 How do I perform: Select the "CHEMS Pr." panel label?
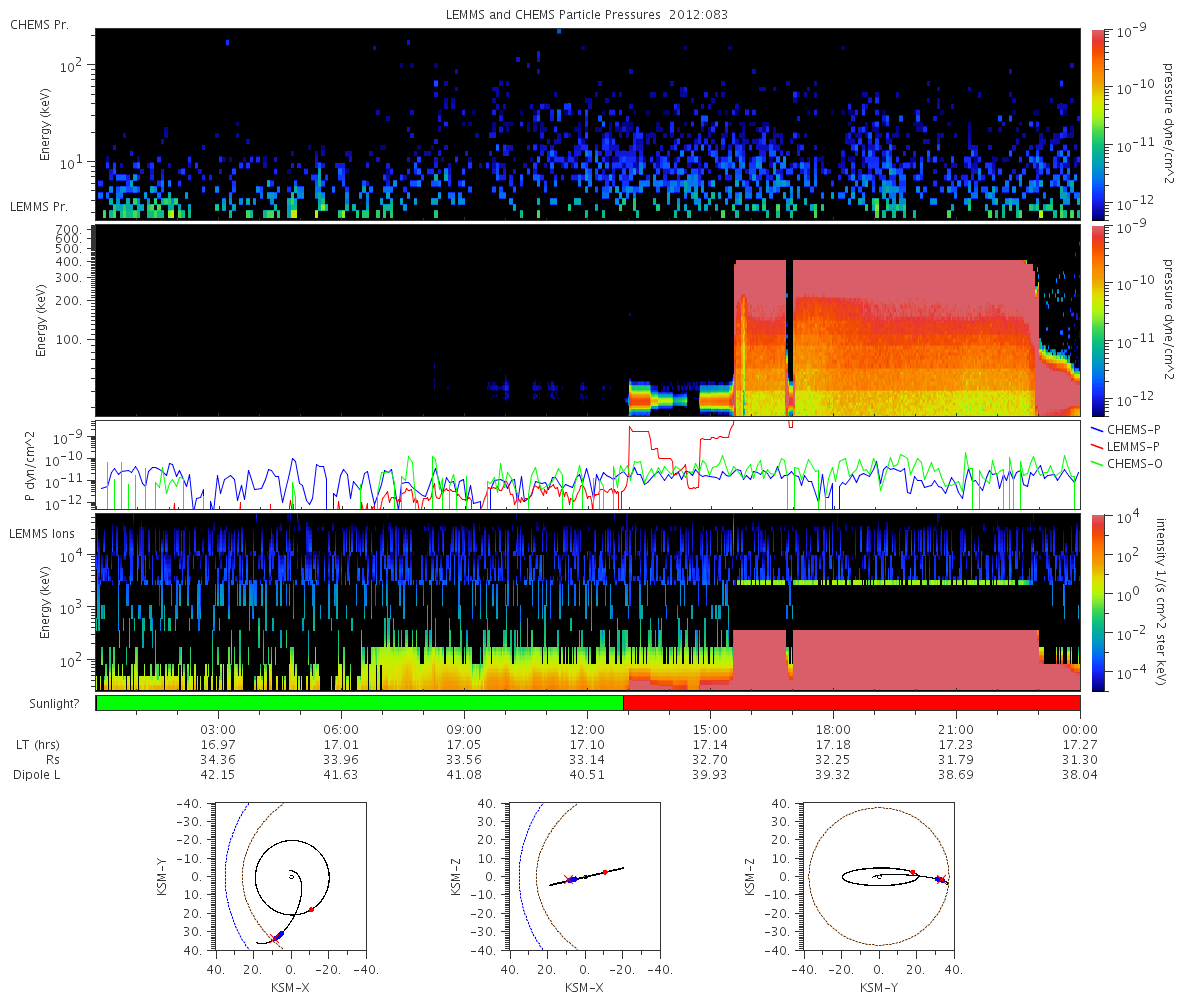pyautogui.click(x=39, y=24)
